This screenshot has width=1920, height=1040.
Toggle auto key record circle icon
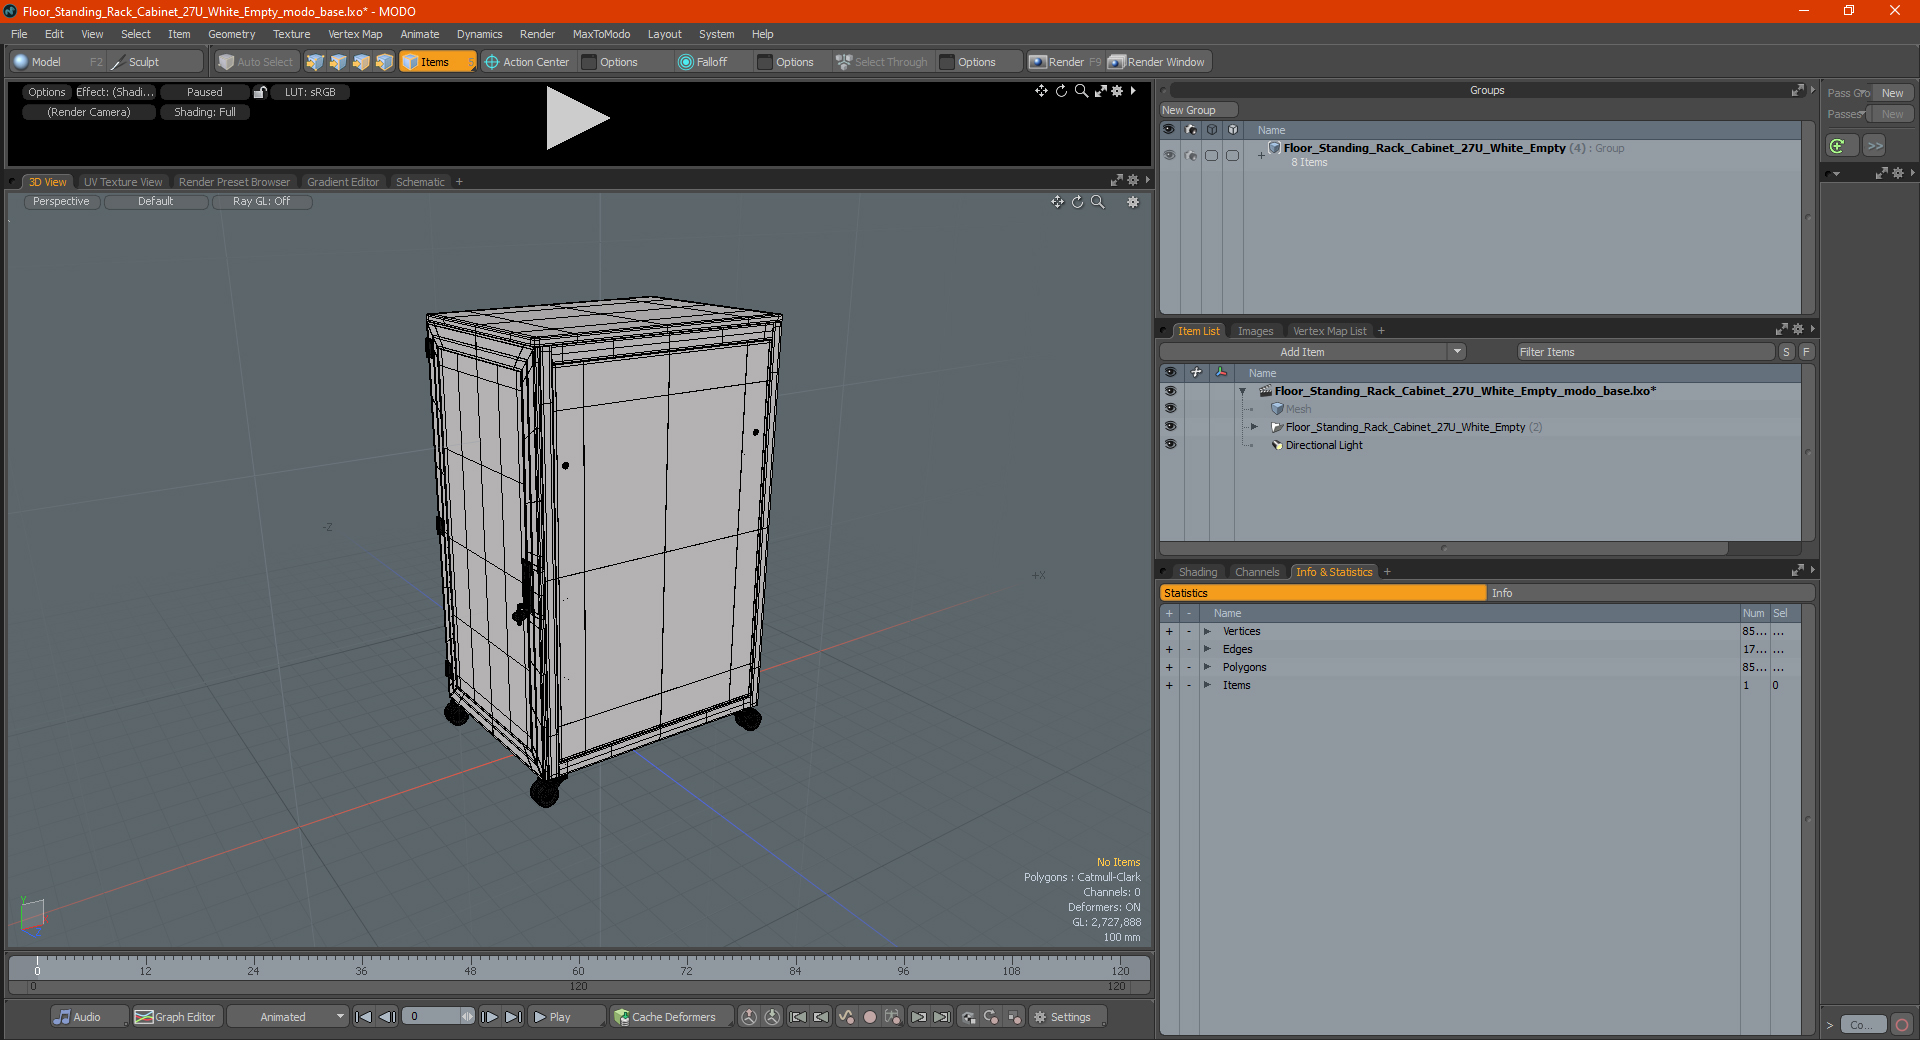click(x=870, y=1017)
